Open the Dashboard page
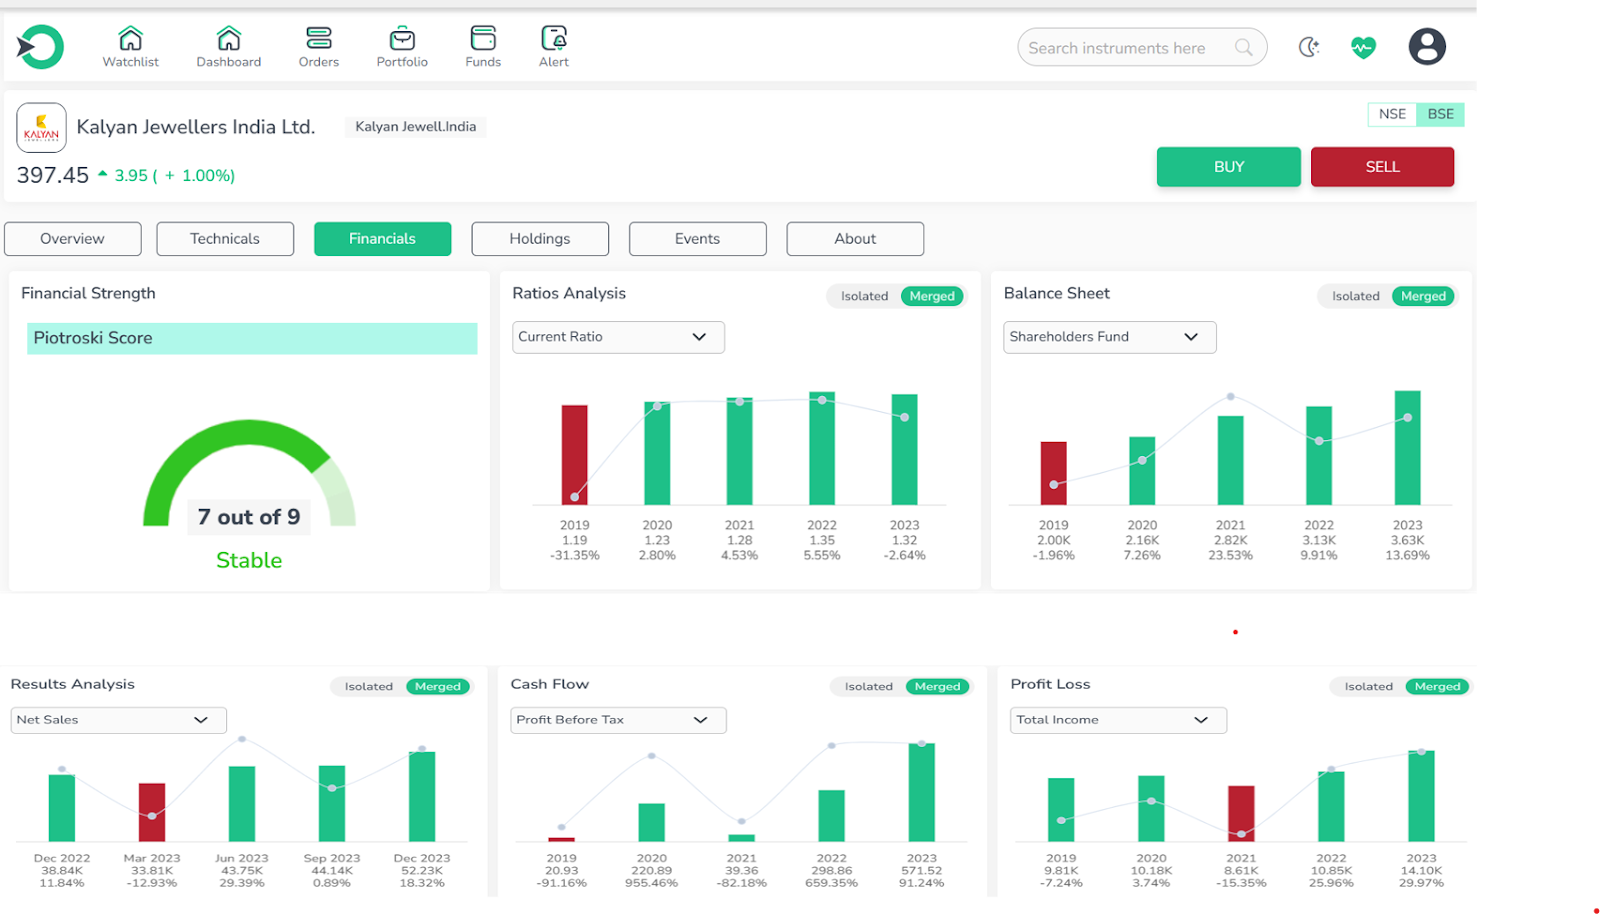Viewport: 1600px width, 915px height. tap(228, 47)
